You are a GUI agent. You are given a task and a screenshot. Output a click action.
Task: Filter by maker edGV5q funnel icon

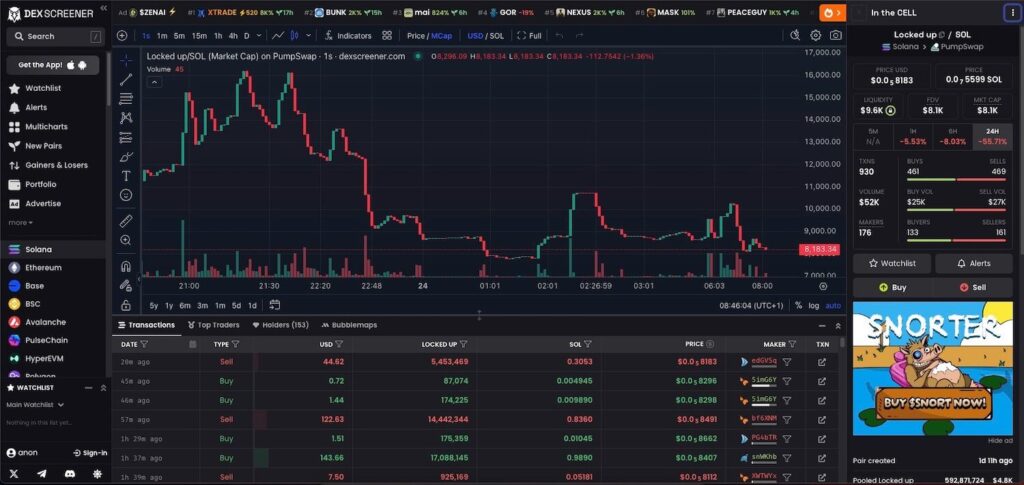click(x=787, y=362)
